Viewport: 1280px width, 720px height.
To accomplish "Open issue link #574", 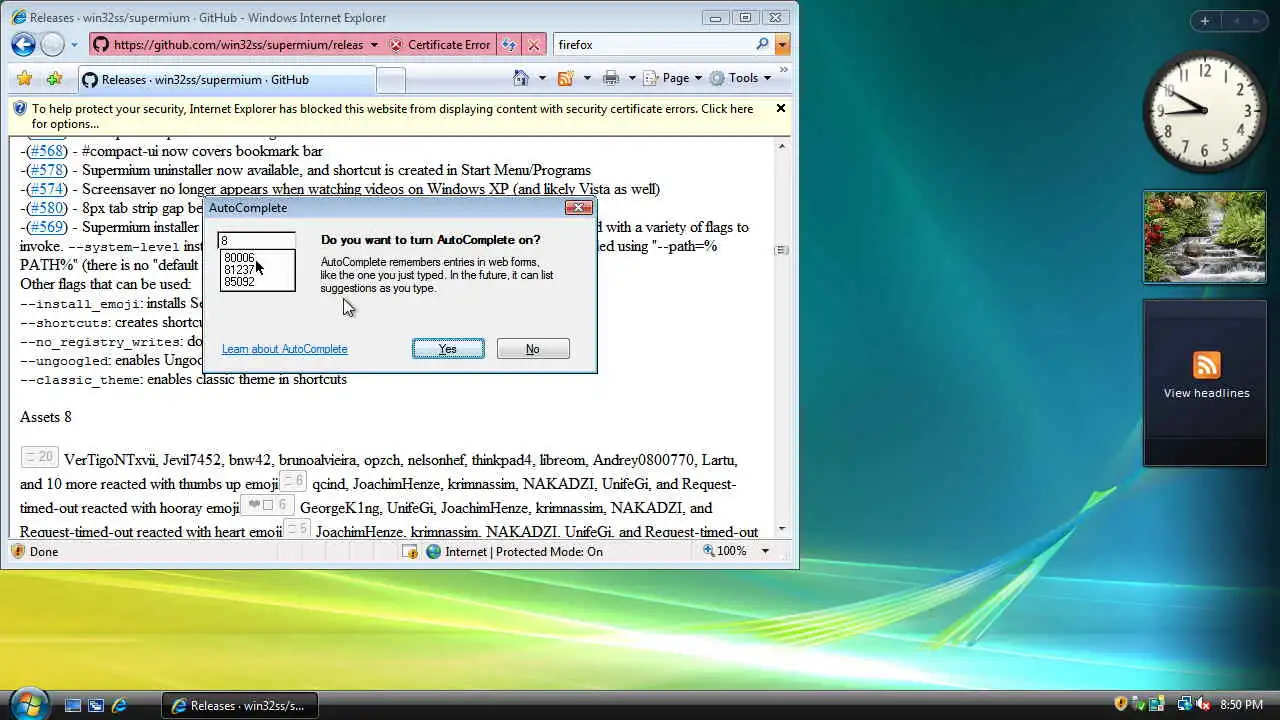I will (47, 189).
